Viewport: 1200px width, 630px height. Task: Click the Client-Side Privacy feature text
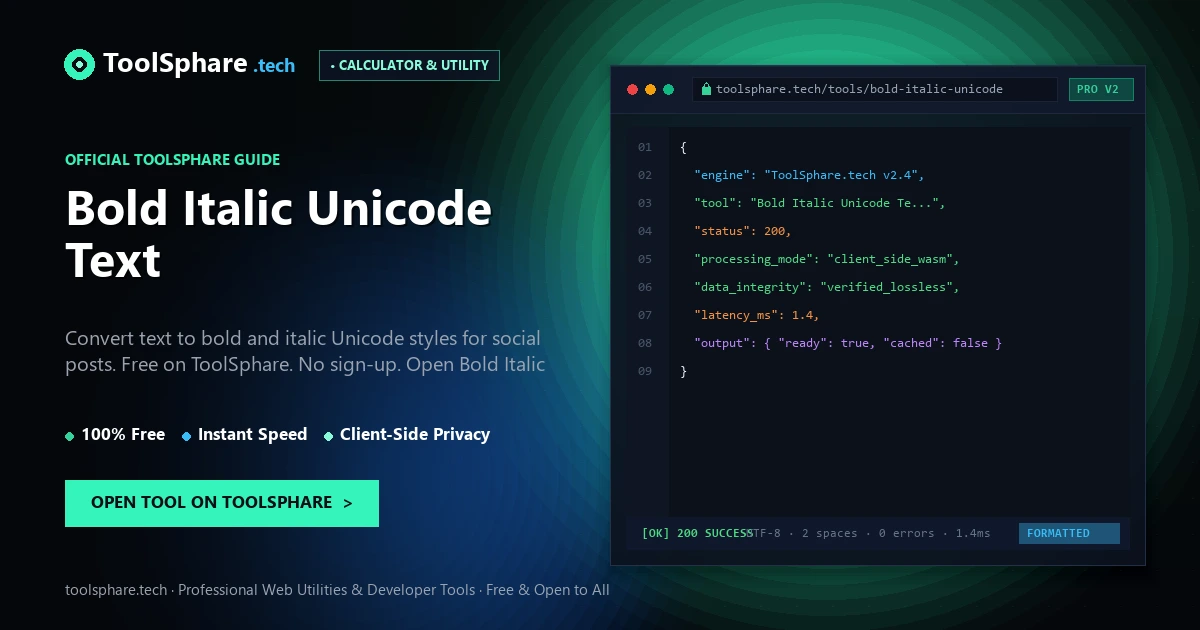415,434
